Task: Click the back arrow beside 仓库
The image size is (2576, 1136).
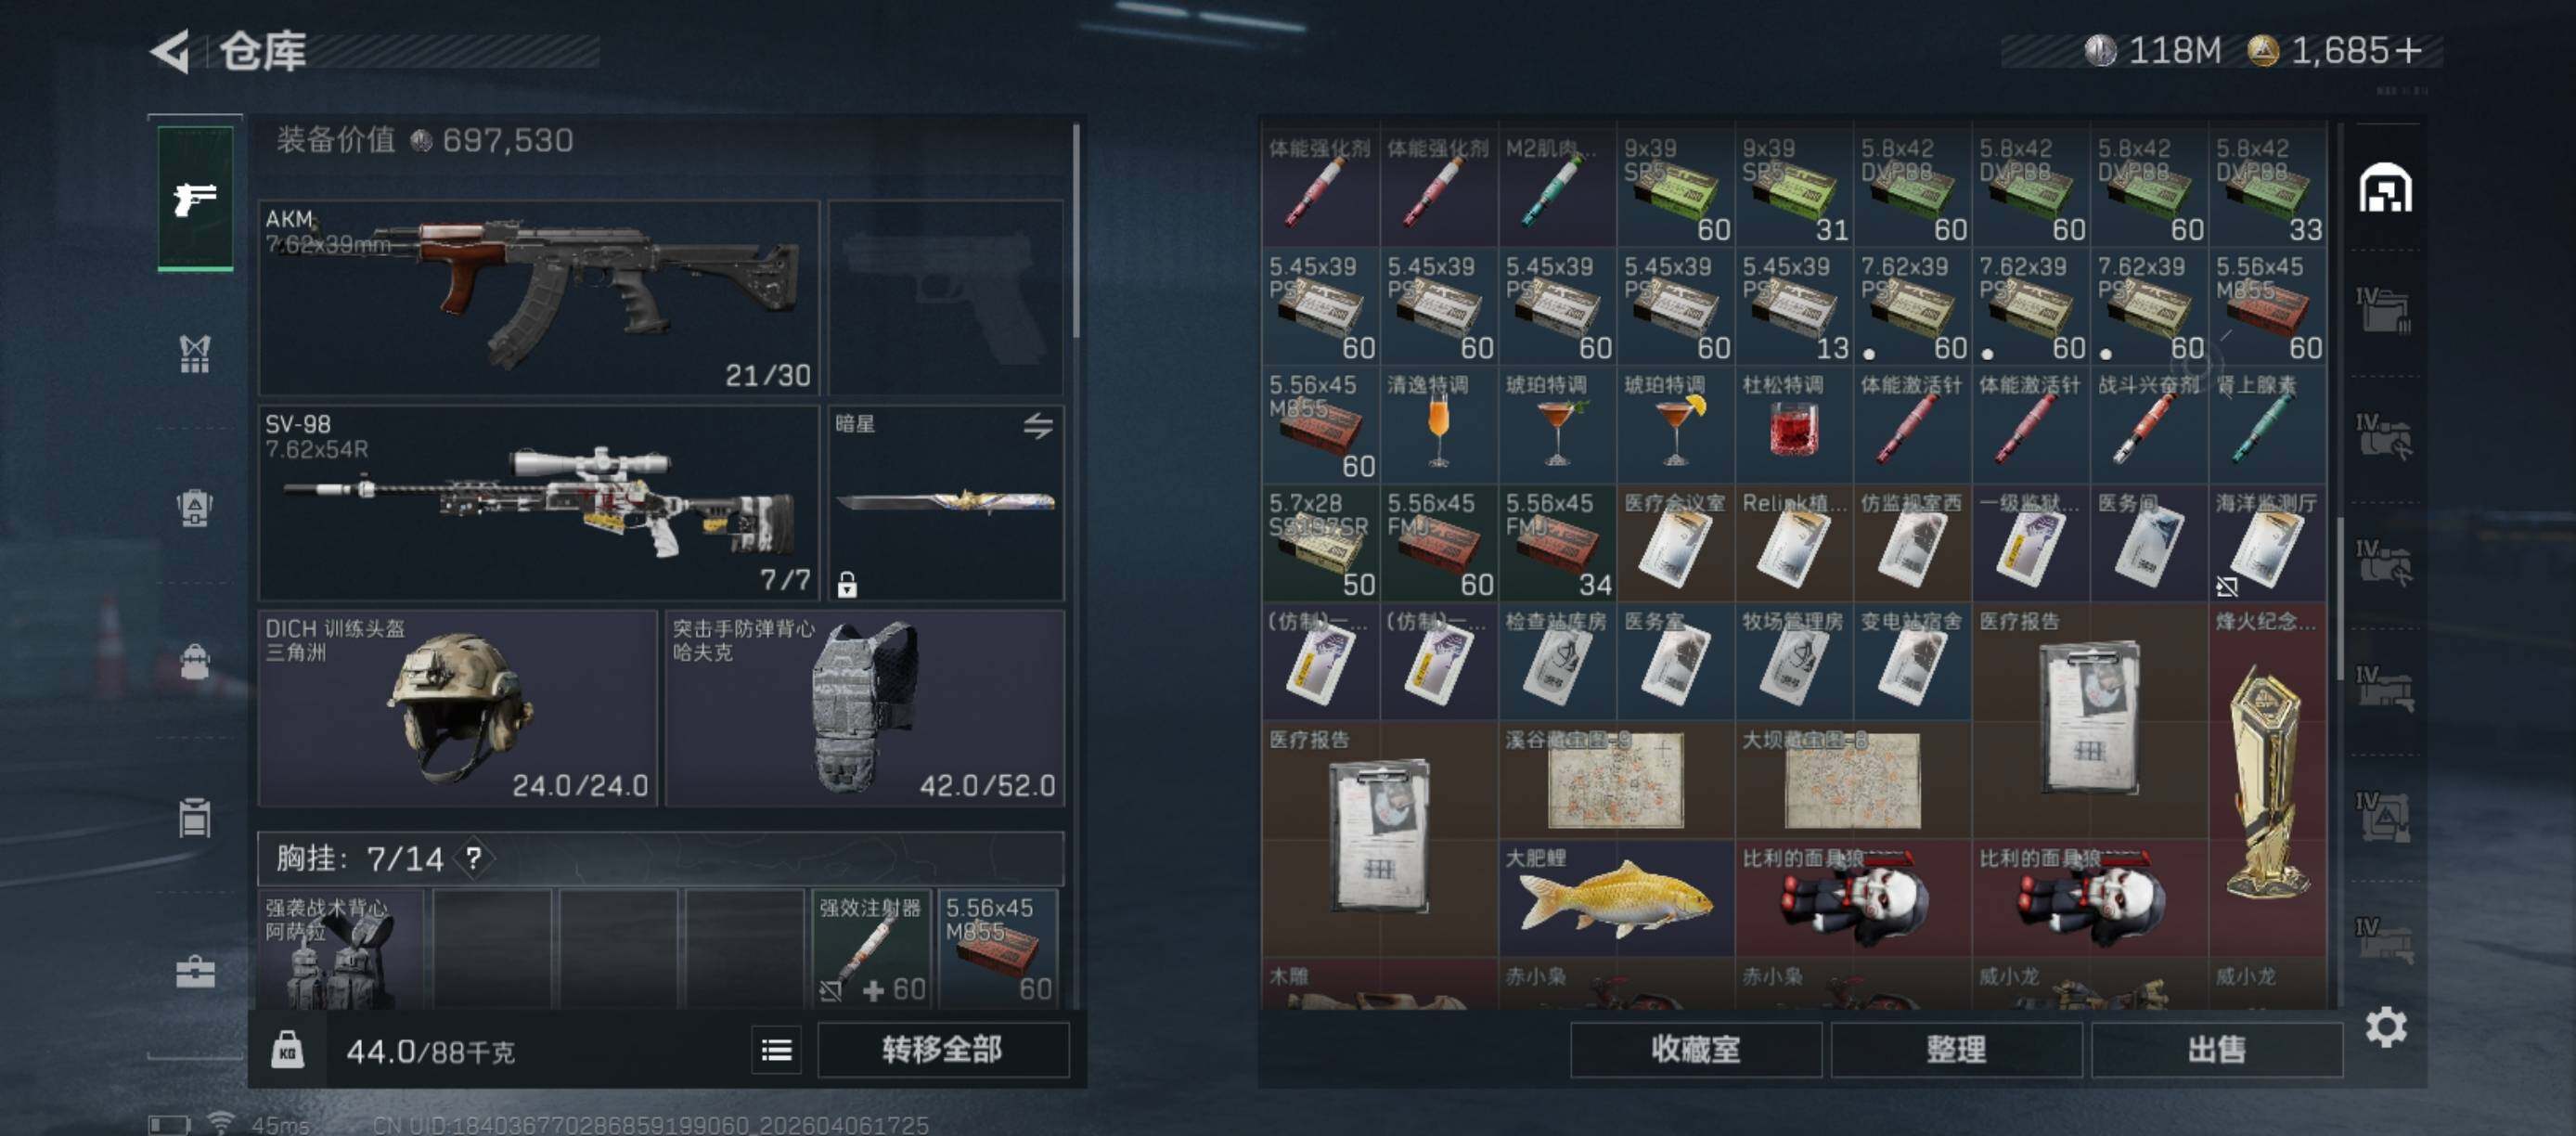Action: tap(171, 51)
